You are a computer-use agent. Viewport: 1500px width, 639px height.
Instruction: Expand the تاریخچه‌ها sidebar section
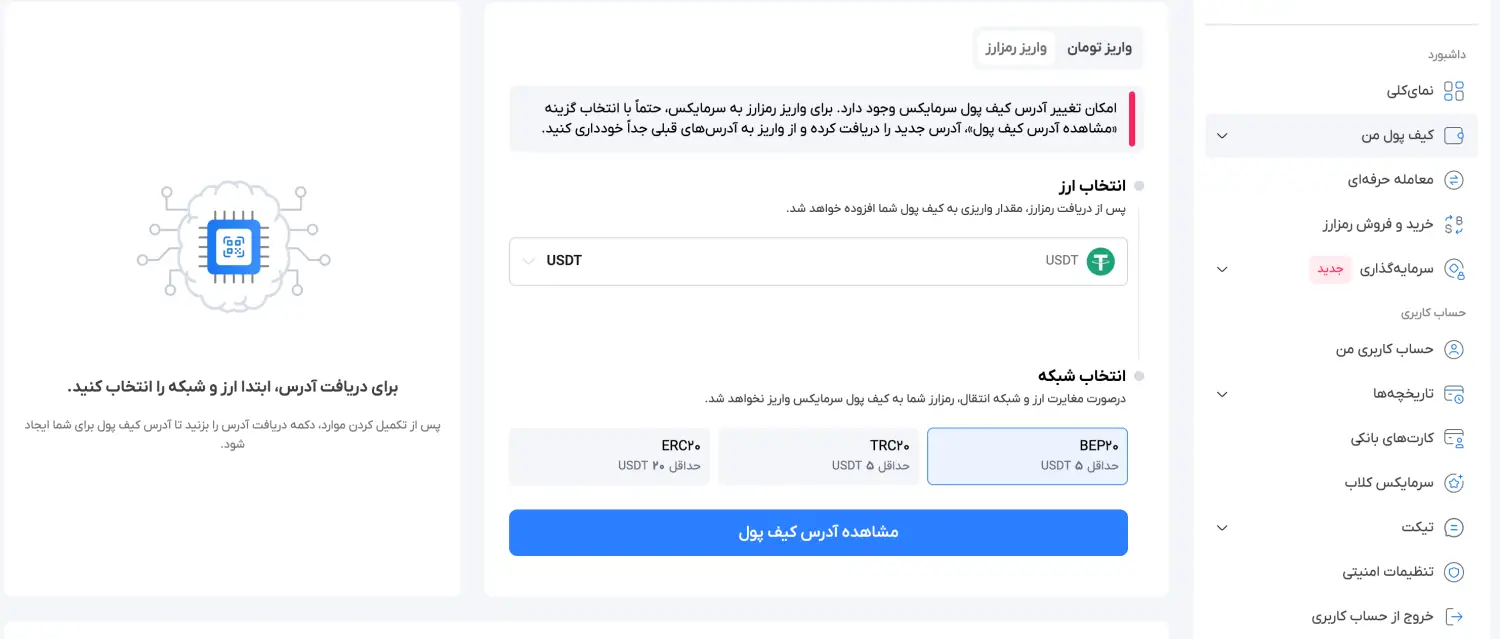pos(1222,394)
